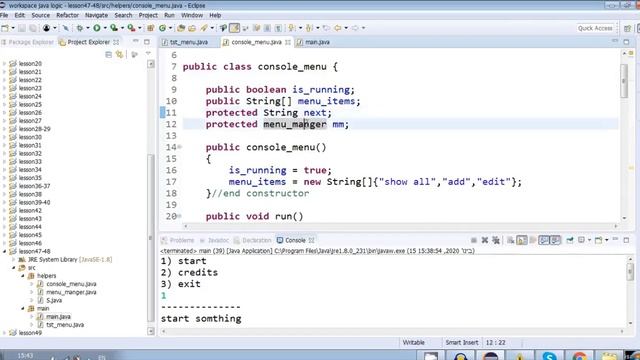This screenshot has height=360, width=640.
Task: Switch to the Problems tab
Action: pyautogui.click(x=178, y=240)
